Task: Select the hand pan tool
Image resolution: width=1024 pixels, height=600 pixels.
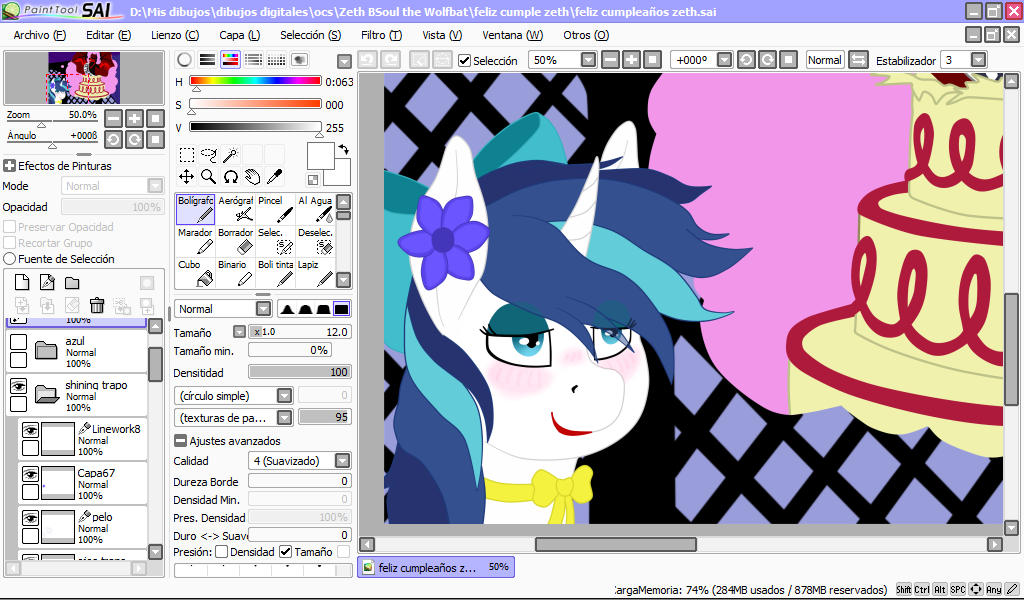Action: click(x=253, y=176)
